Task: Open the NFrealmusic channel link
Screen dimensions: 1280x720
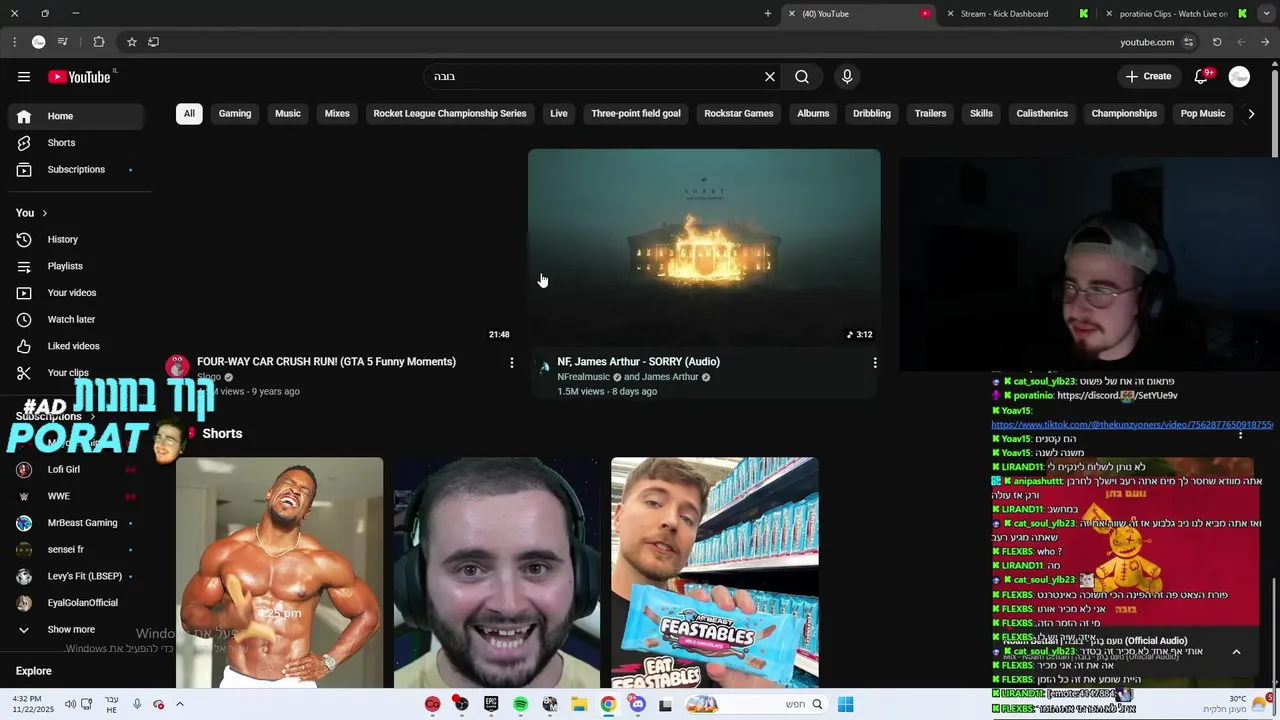Action: pos(583,377)
